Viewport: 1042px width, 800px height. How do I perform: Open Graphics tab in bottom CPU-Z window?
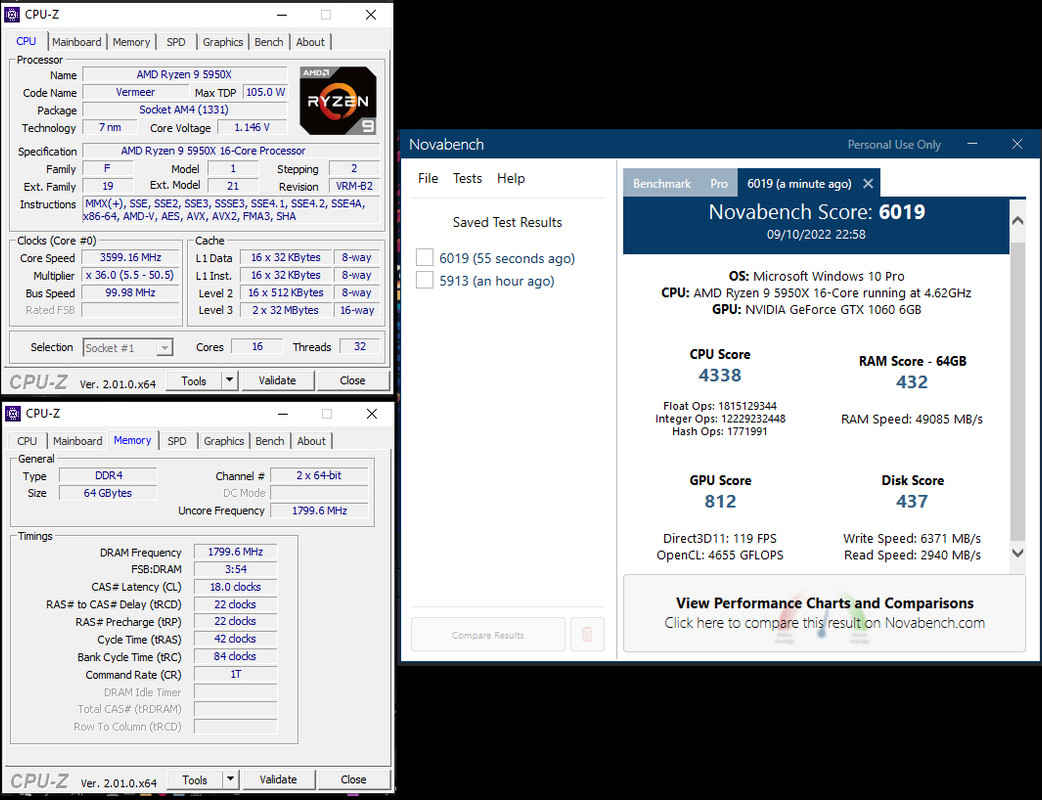(x=224, y=441)
